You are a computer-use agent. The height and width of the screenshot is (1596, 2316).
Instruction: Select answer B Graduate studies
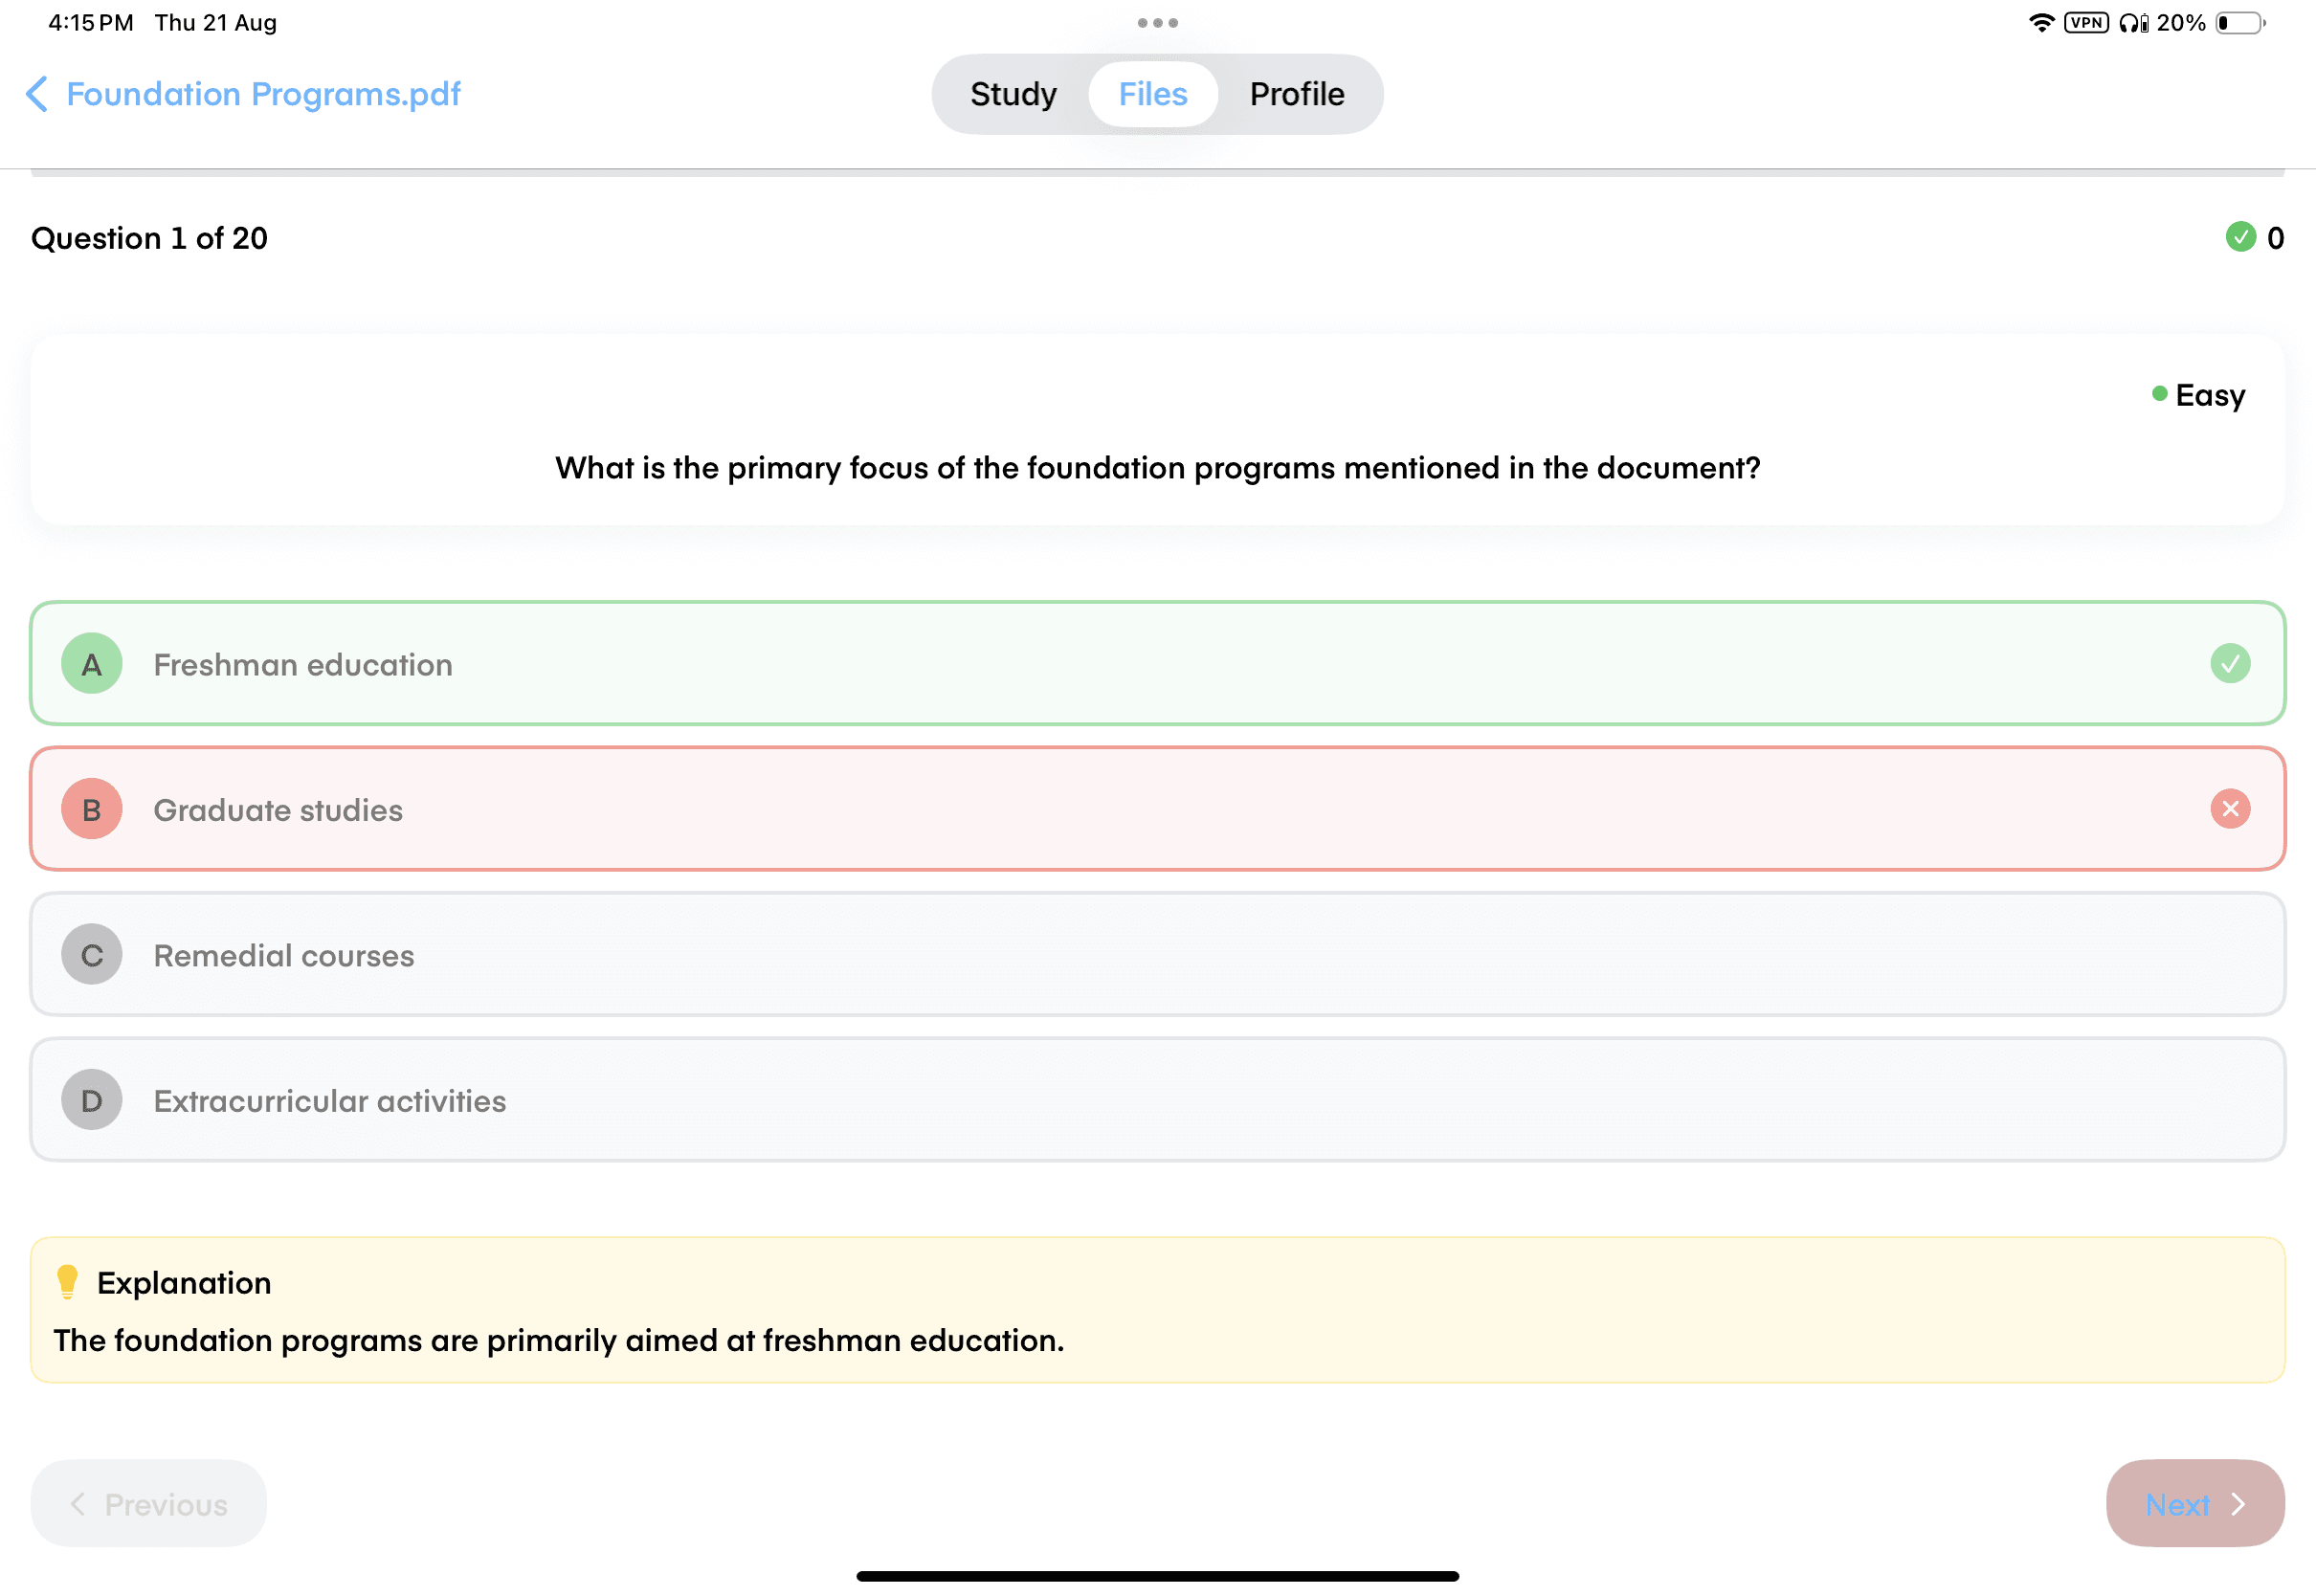(x=1158, y=809)
